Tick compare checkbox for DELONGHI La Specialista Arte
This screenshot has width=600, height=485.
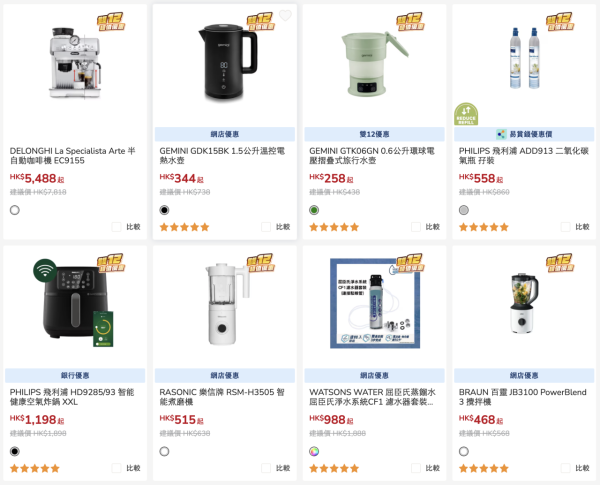click(x=116, y=227)
